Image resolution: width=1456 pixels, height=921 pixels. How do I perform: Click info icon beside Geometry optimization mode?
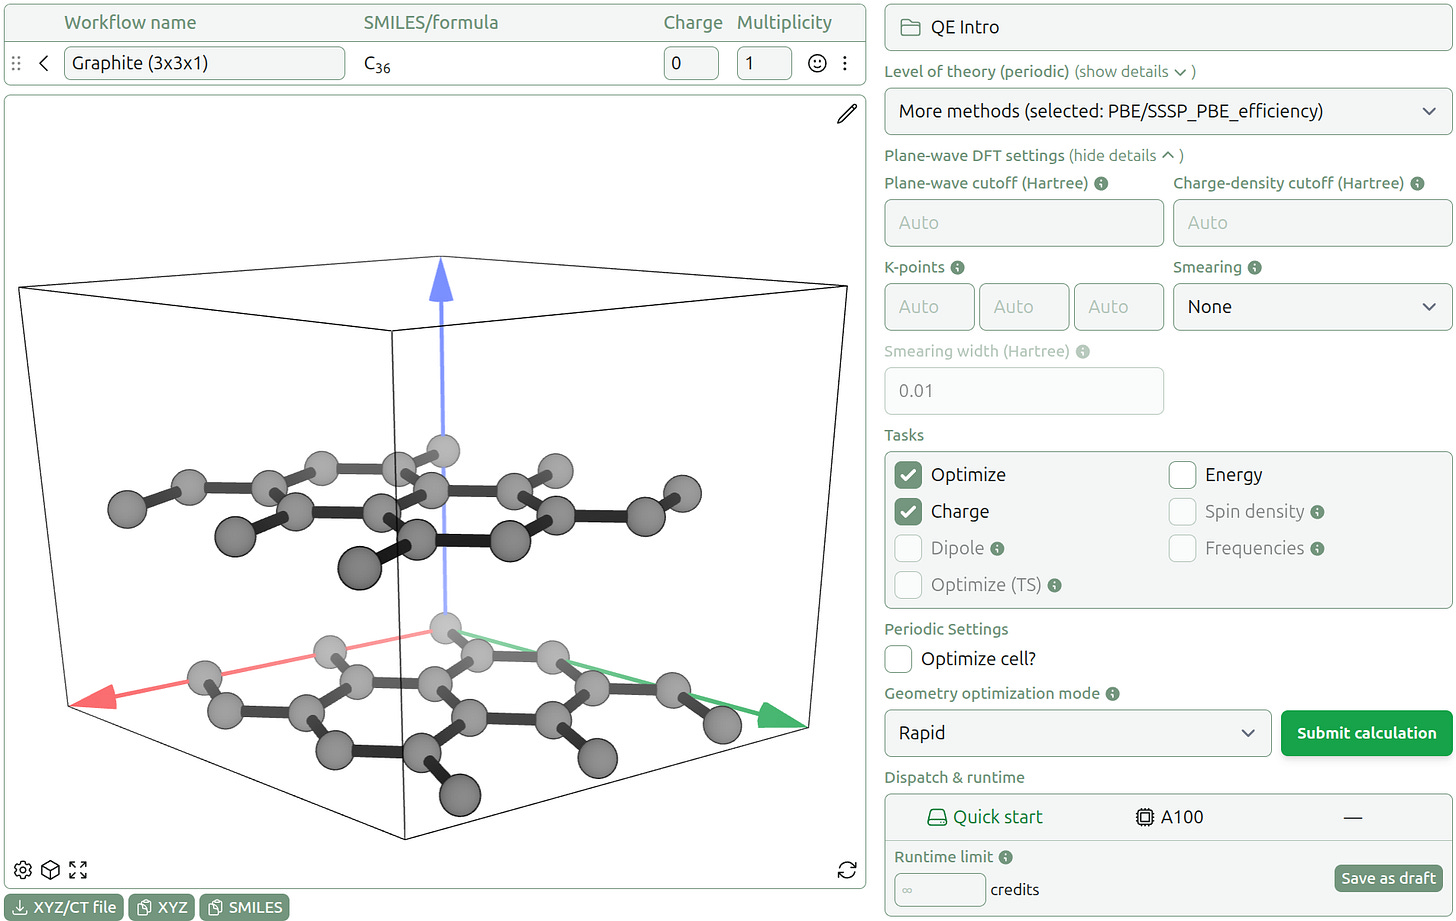click(1113, 694)
